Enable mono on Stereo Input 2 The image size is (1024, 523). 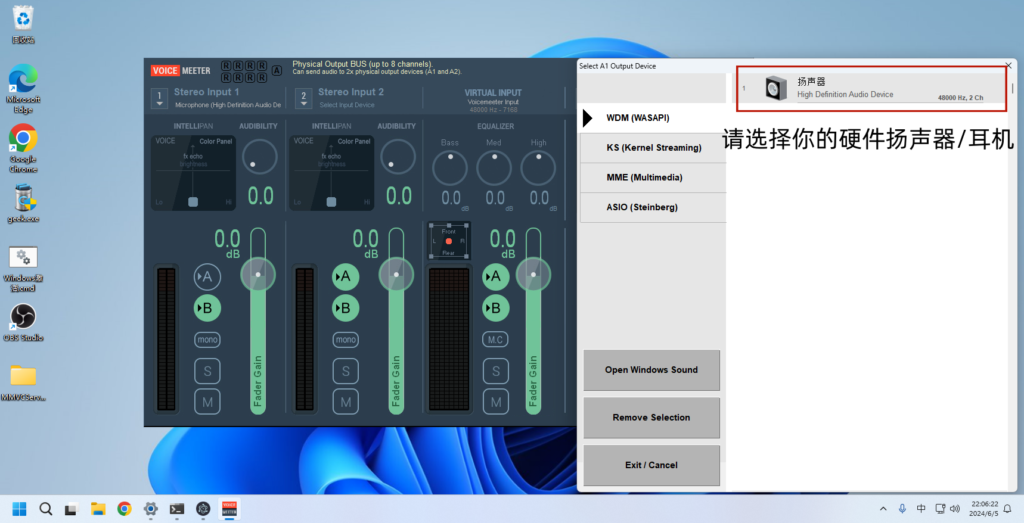tap(345, 340)
